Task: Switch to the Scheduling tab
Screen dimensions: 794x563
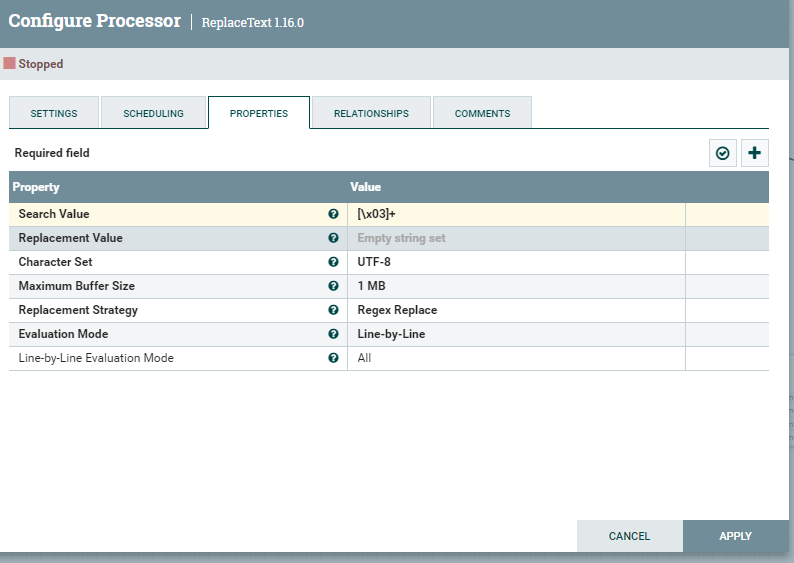Action: [x=153, y=112]
